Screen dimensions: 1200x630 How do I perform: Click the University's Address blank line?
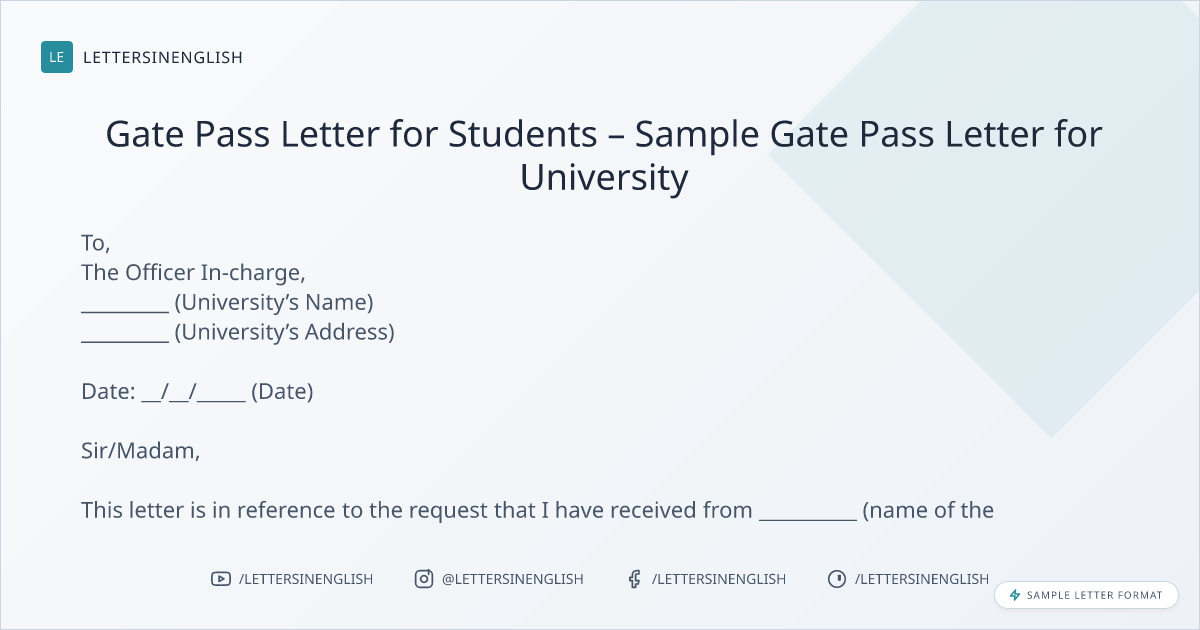[x=124, y=340]
